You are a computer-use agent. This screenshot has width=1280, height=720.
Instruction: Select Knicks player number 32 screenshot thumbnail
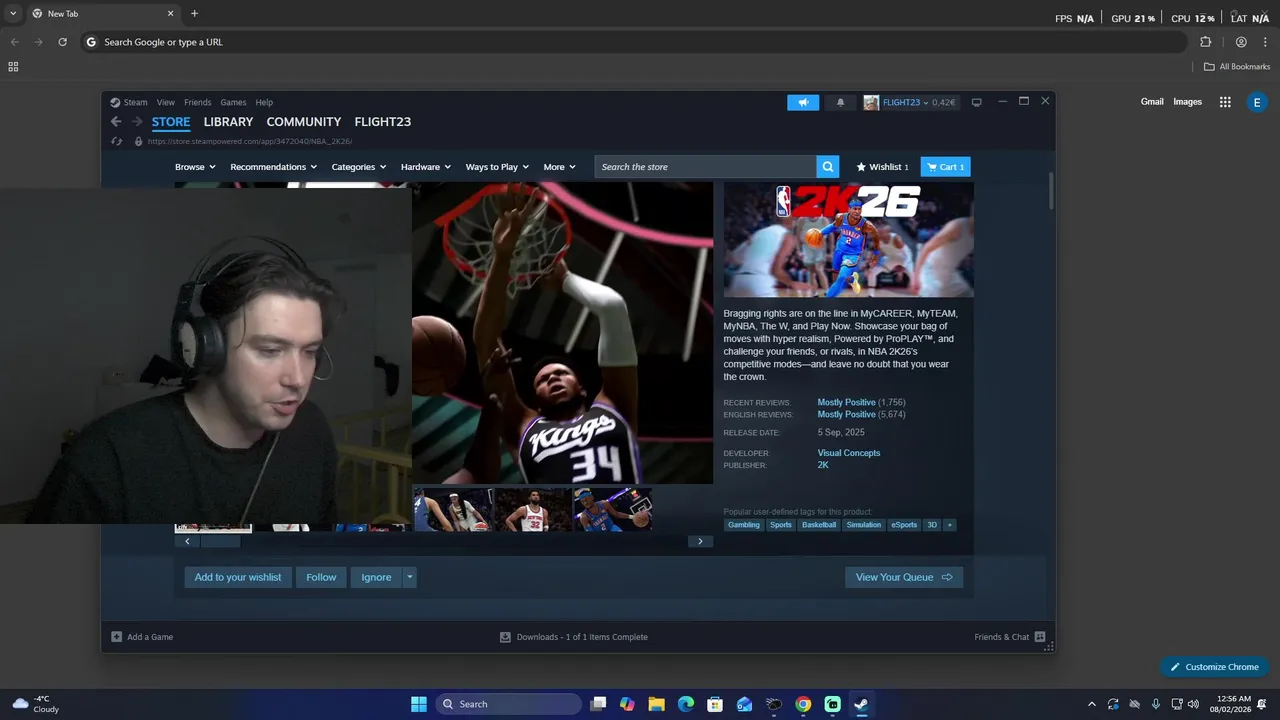(532, 509)
